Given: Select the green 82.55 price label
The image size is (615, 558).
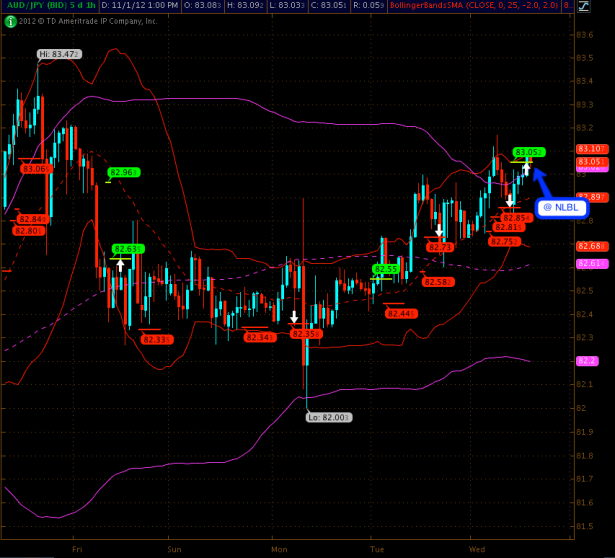Looking at the screenshot, I should (387, 269).
